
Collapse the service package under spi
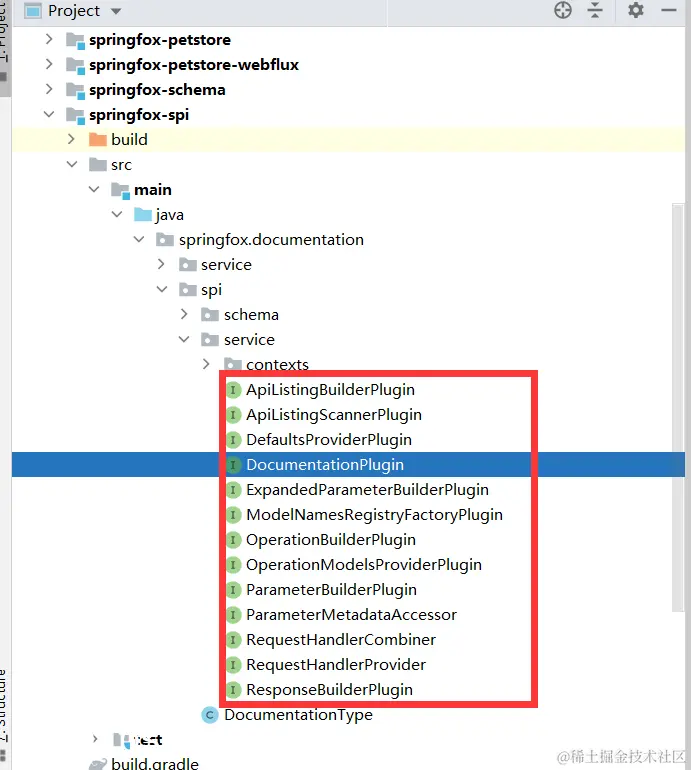point(184,339)
